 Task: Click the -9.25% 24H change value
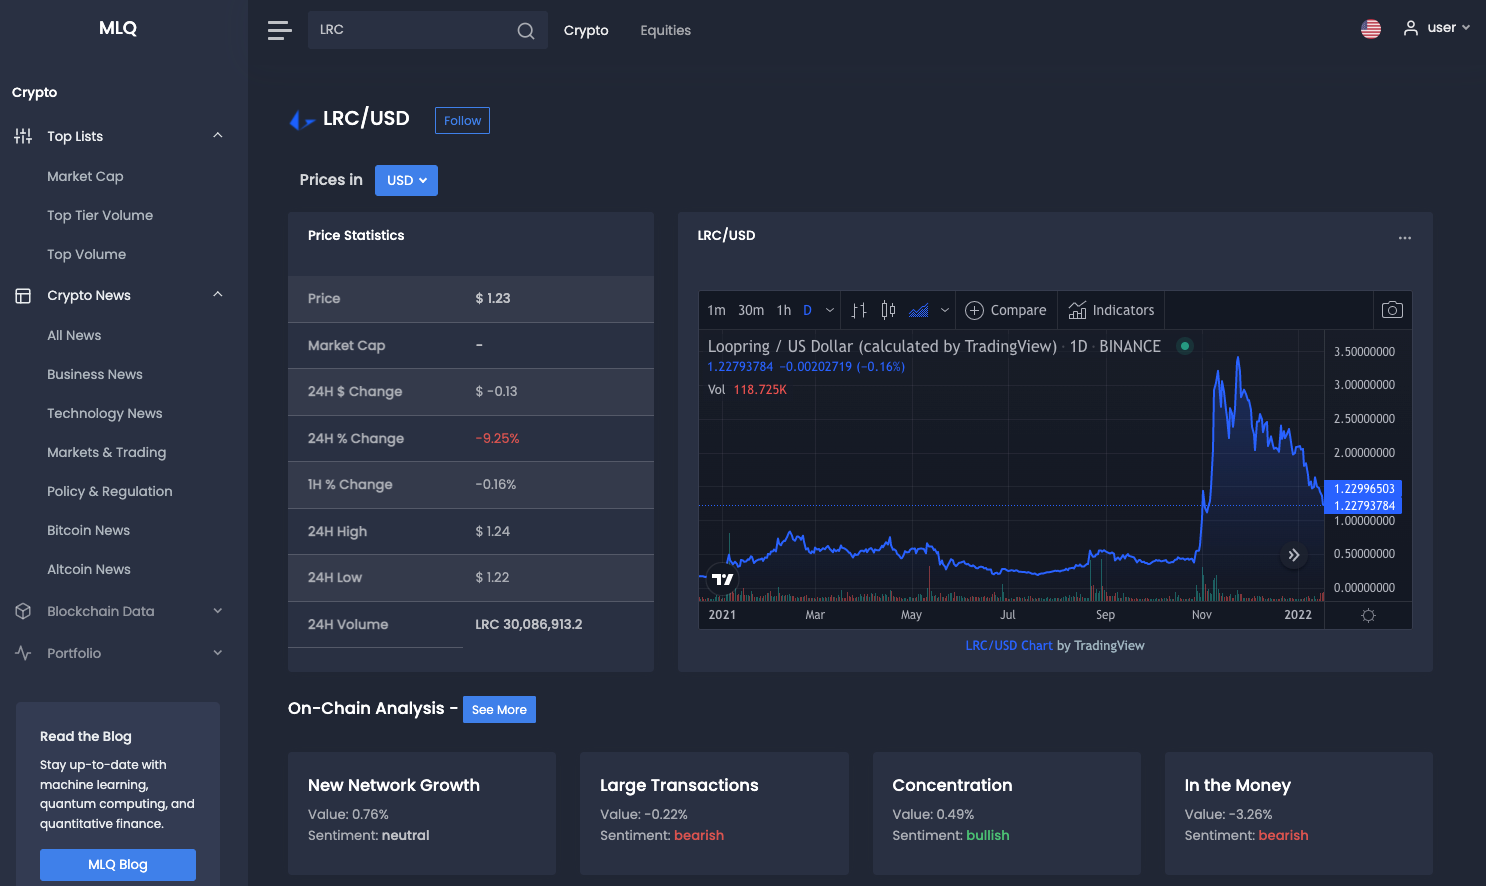click(x=497, y=438)
